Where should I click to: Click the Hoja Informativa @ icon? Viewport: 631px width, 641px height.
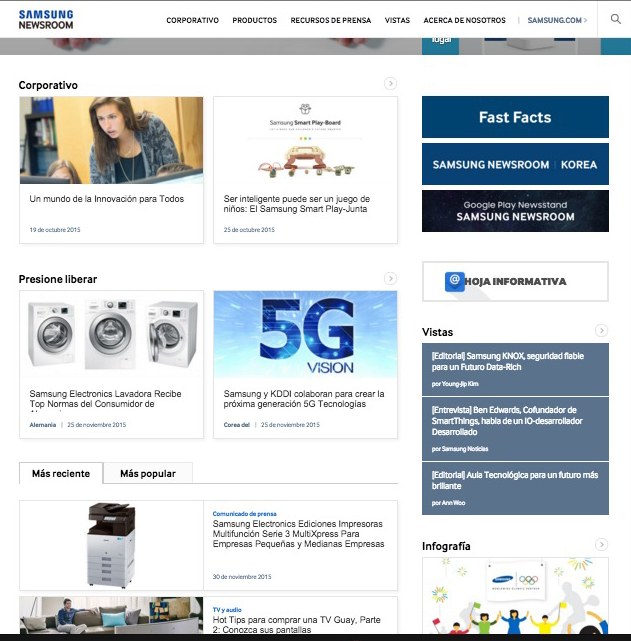click(455, 281)
